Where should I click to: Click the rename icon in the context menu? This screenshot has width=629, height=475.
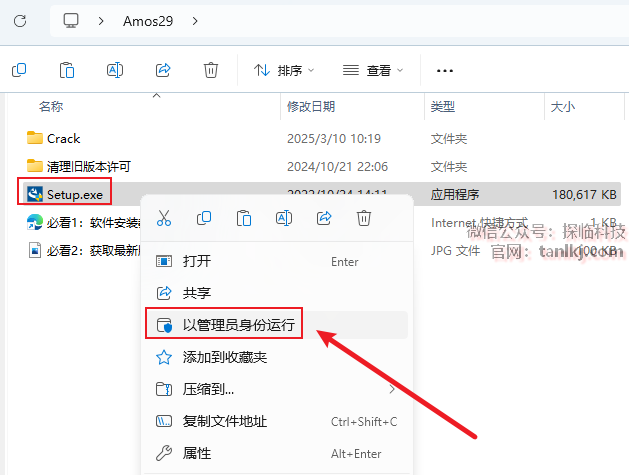(284, 218)
